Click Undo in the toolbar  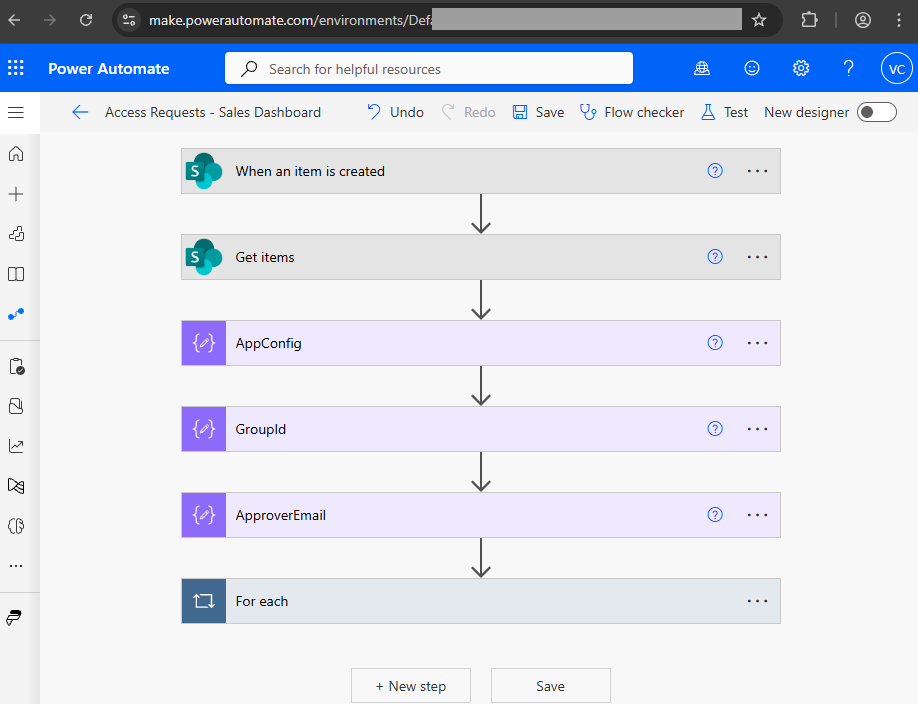(x=395, y=112)
